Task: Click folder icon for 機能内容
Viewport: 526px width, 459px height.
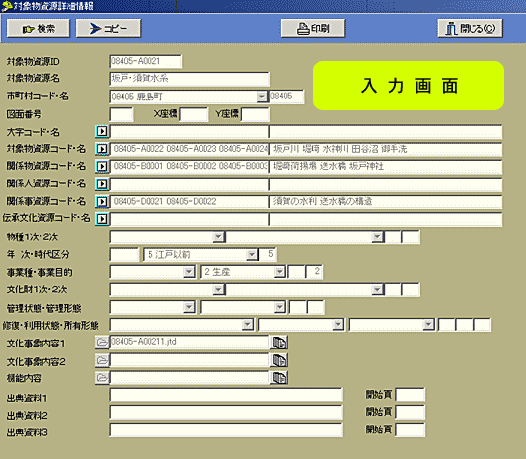Action: click(x=102, y=378)
